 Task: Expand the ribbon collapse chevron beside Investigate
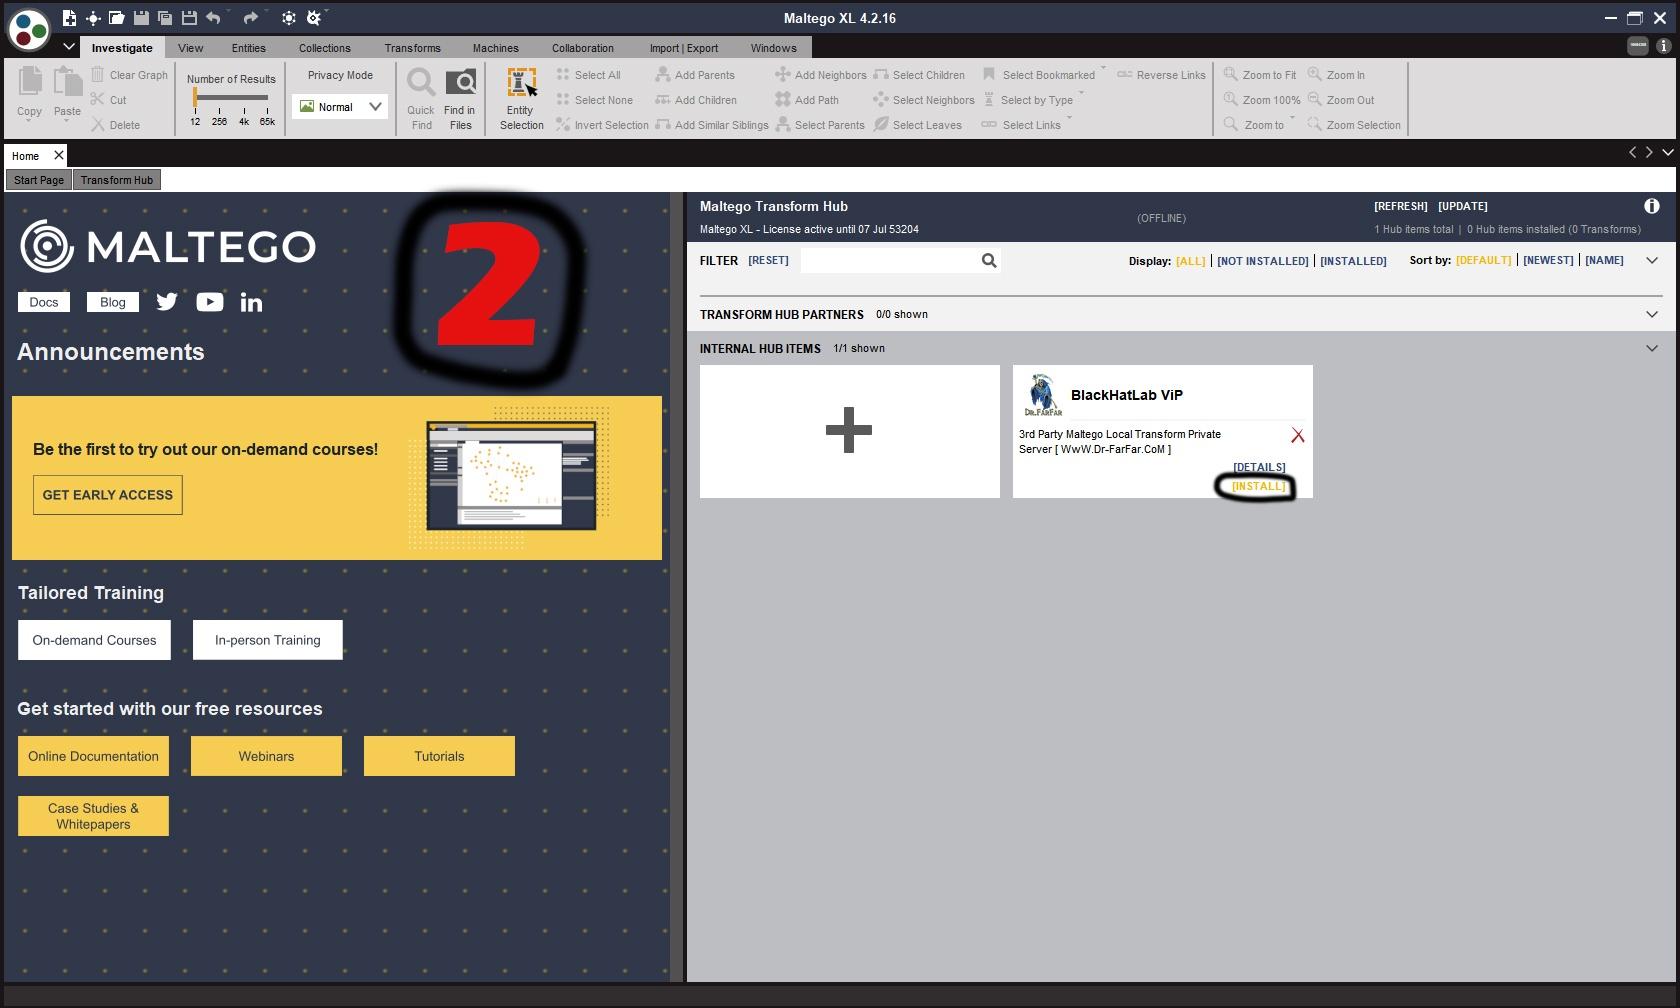(68, 47)
